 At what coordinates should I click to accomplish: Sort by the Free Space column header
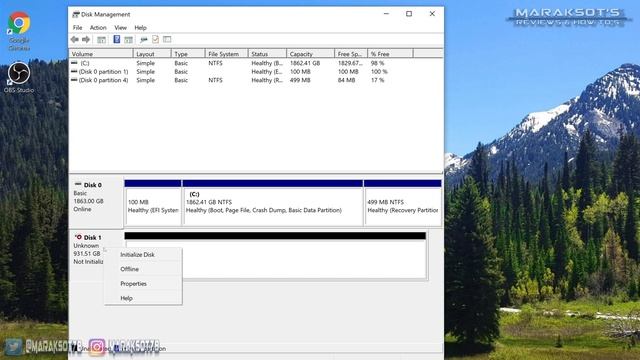351,54
